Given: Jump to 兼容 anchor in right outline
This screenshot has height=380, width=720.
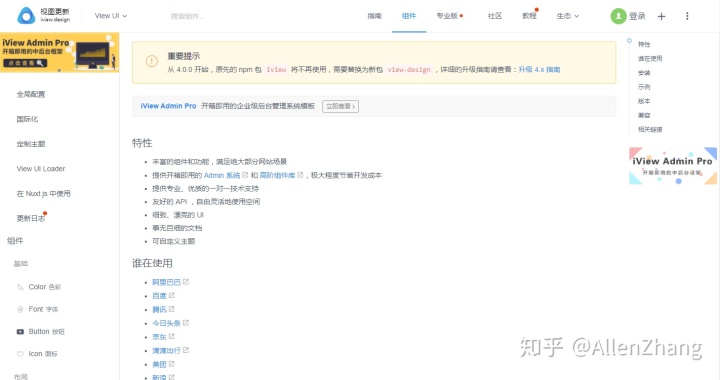Looking at the screenshot, I should 644,115.
